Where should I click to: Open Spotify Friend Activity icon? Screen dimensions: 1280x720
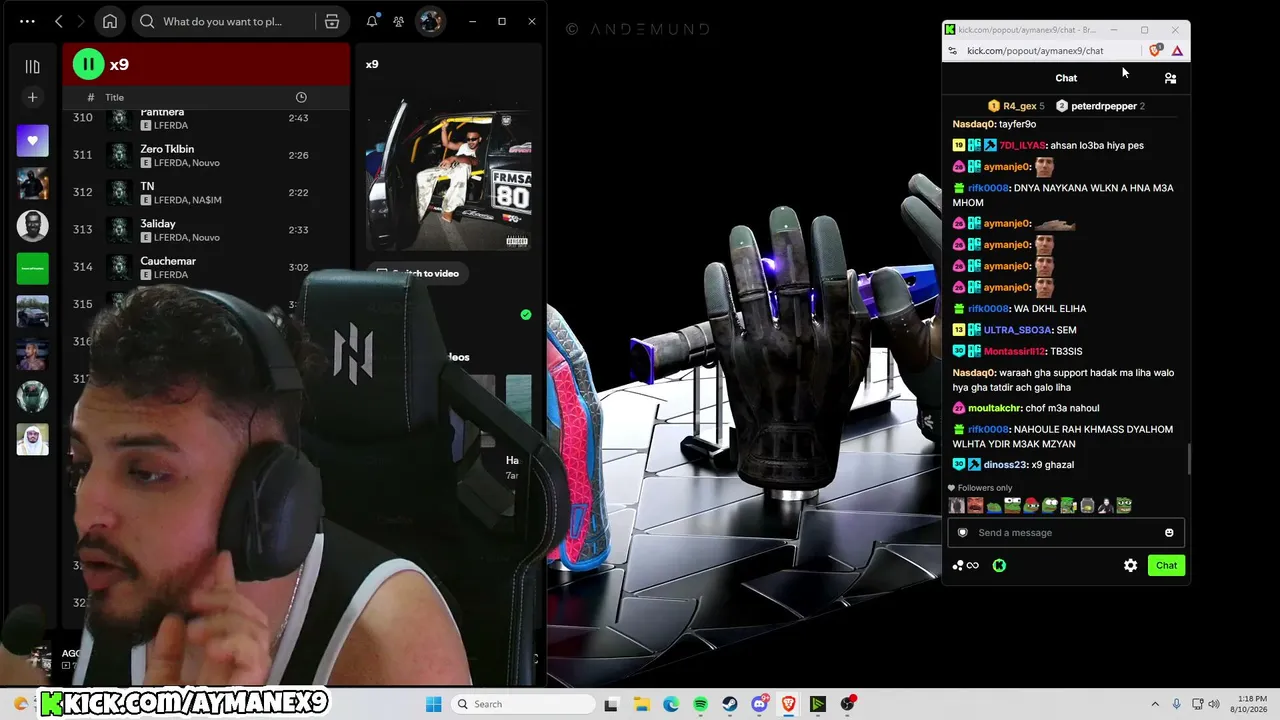tap(398, 21)
